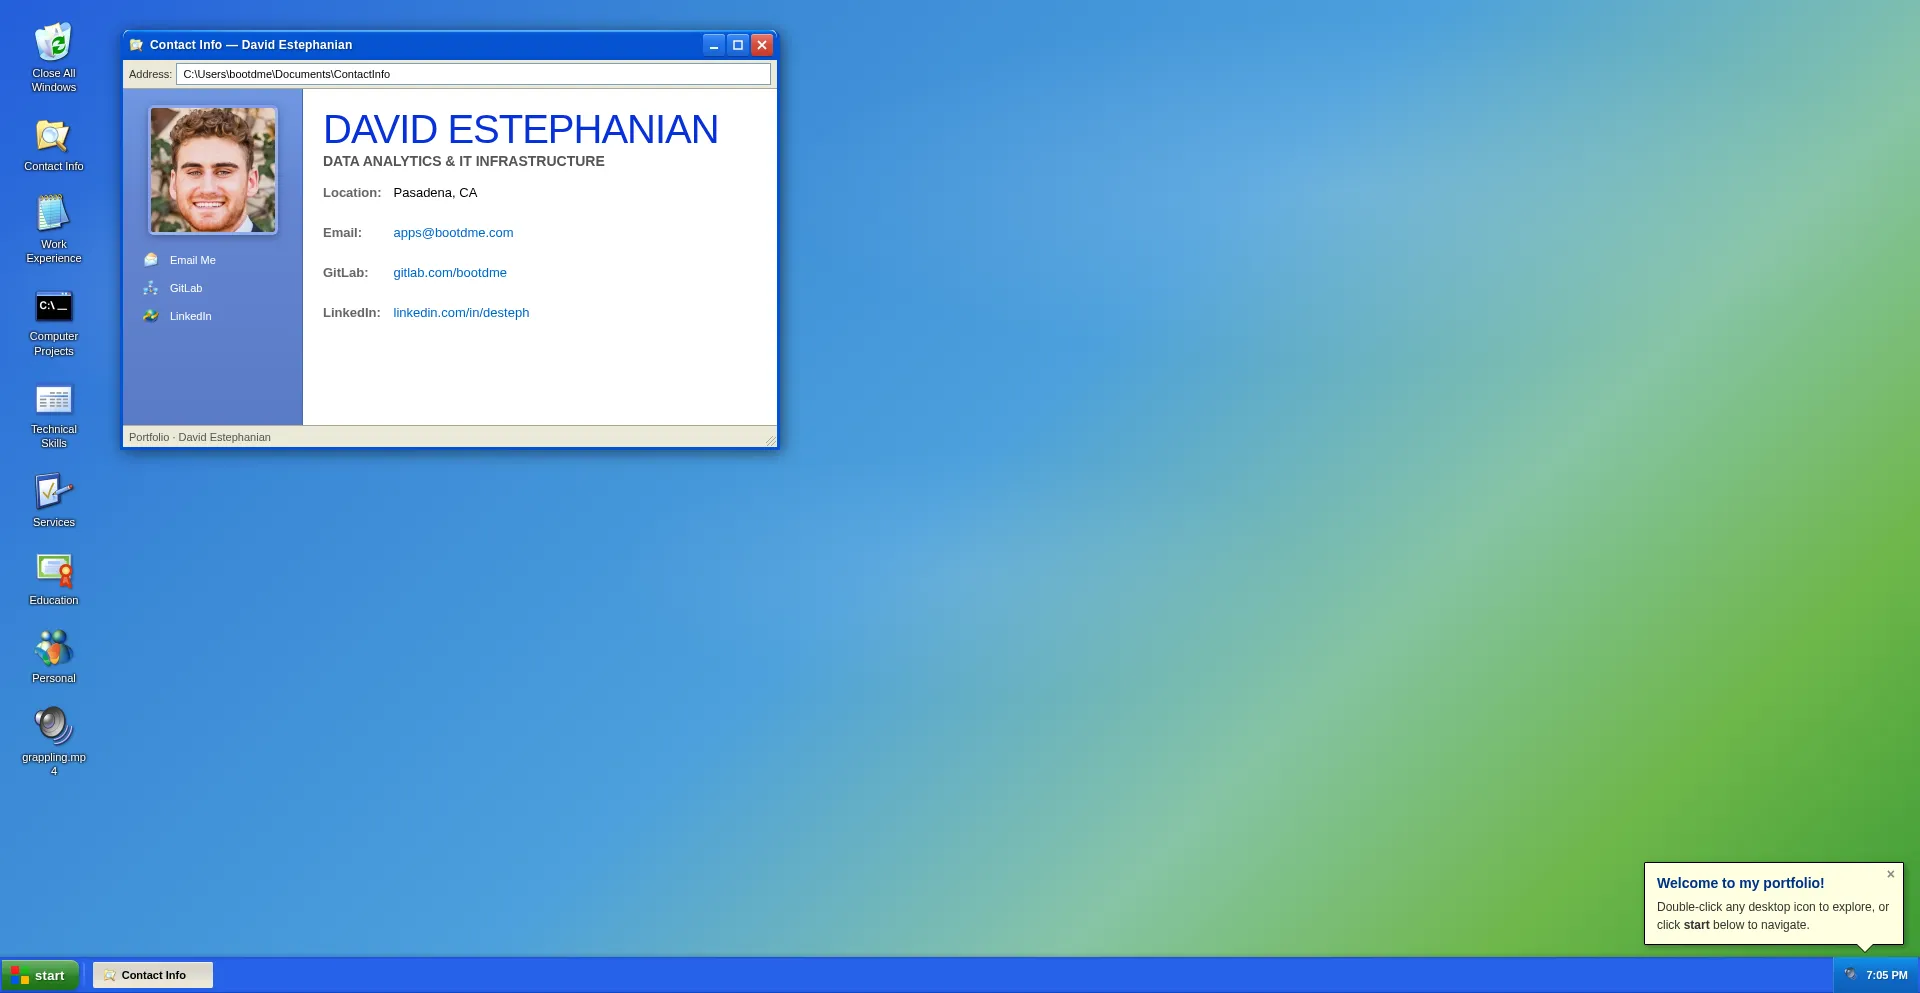Click the apps@bootdme.com email link
Viewport: 1920px width, 993px height.
point(453,233)
